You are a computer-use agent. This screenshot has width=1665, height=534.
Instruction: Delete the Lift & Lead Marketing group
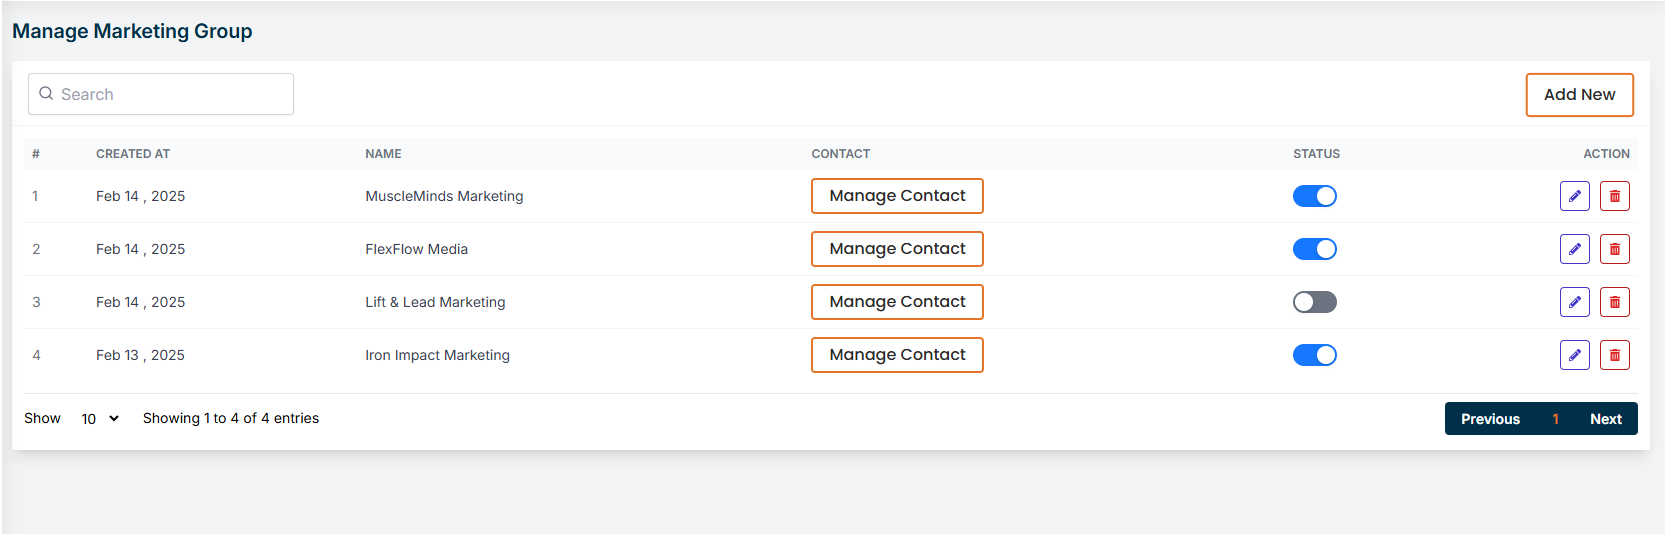1614,302
